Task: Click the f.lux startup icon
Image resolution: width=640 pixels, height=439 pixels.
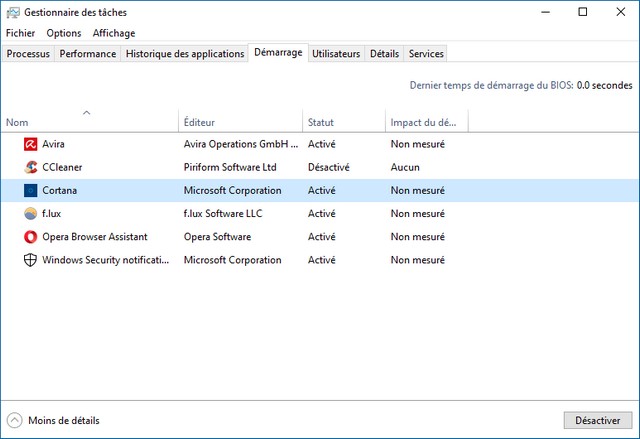Action: (31, 214)
